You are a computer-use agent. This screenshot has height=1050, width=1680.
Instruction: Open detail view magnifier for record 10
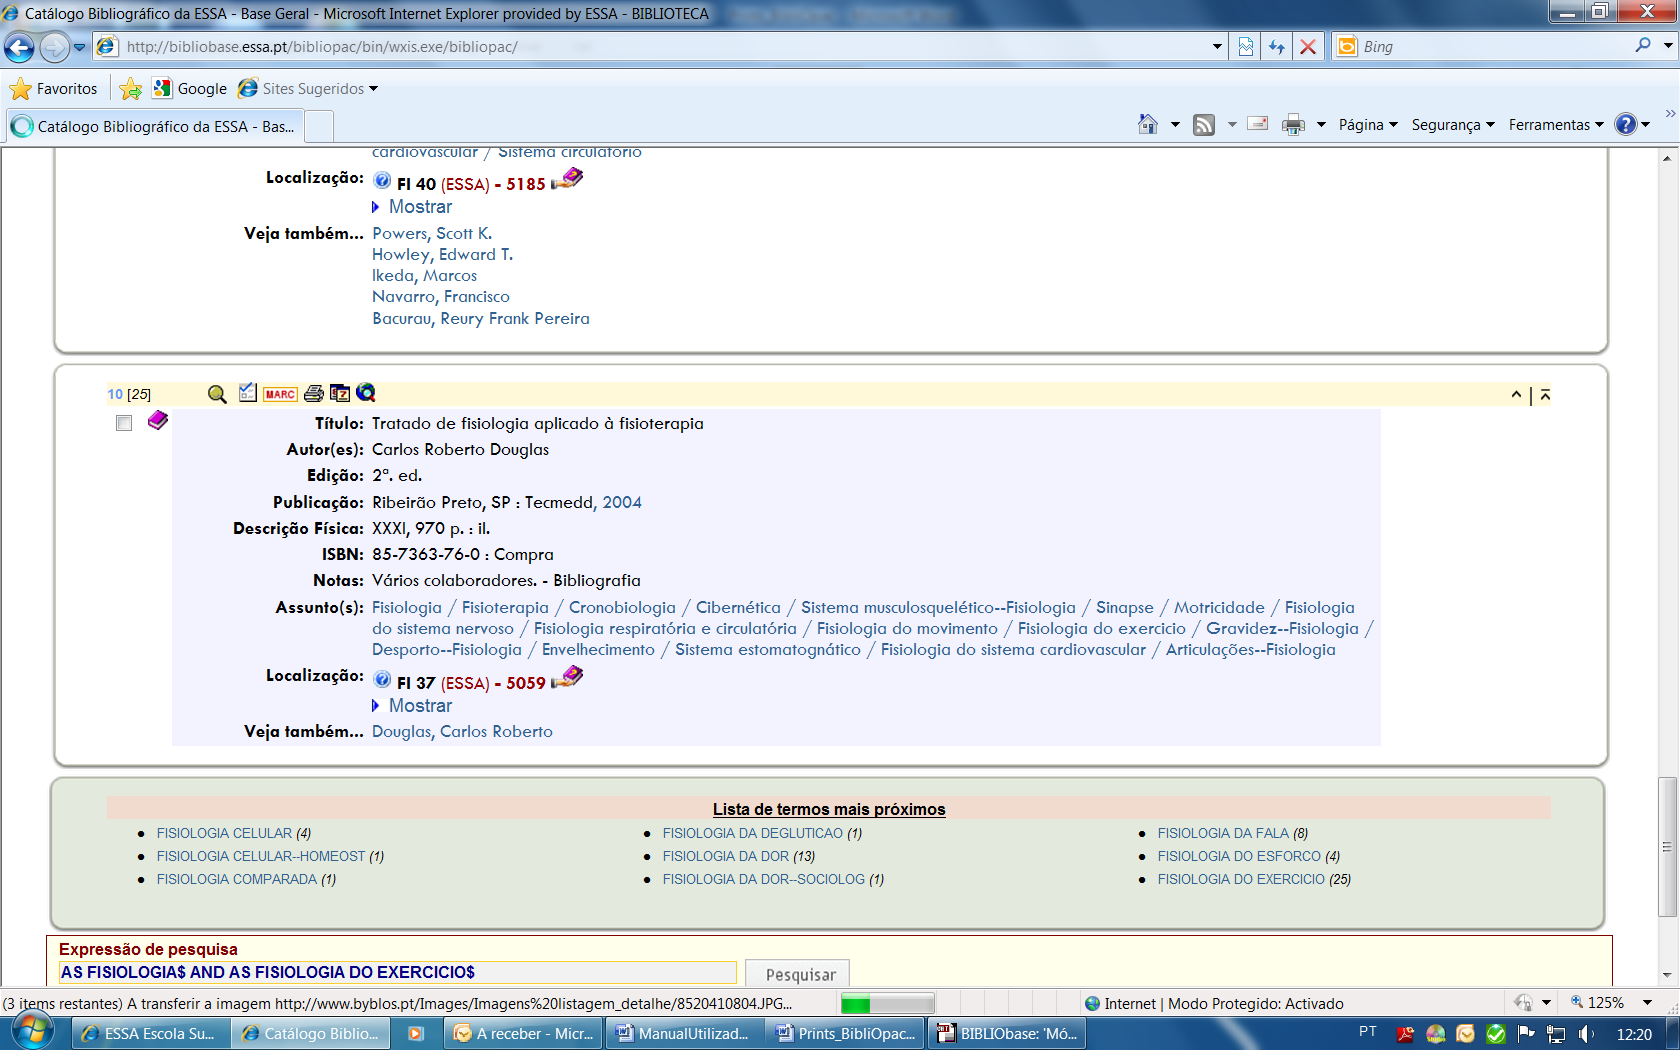(217, 394)
